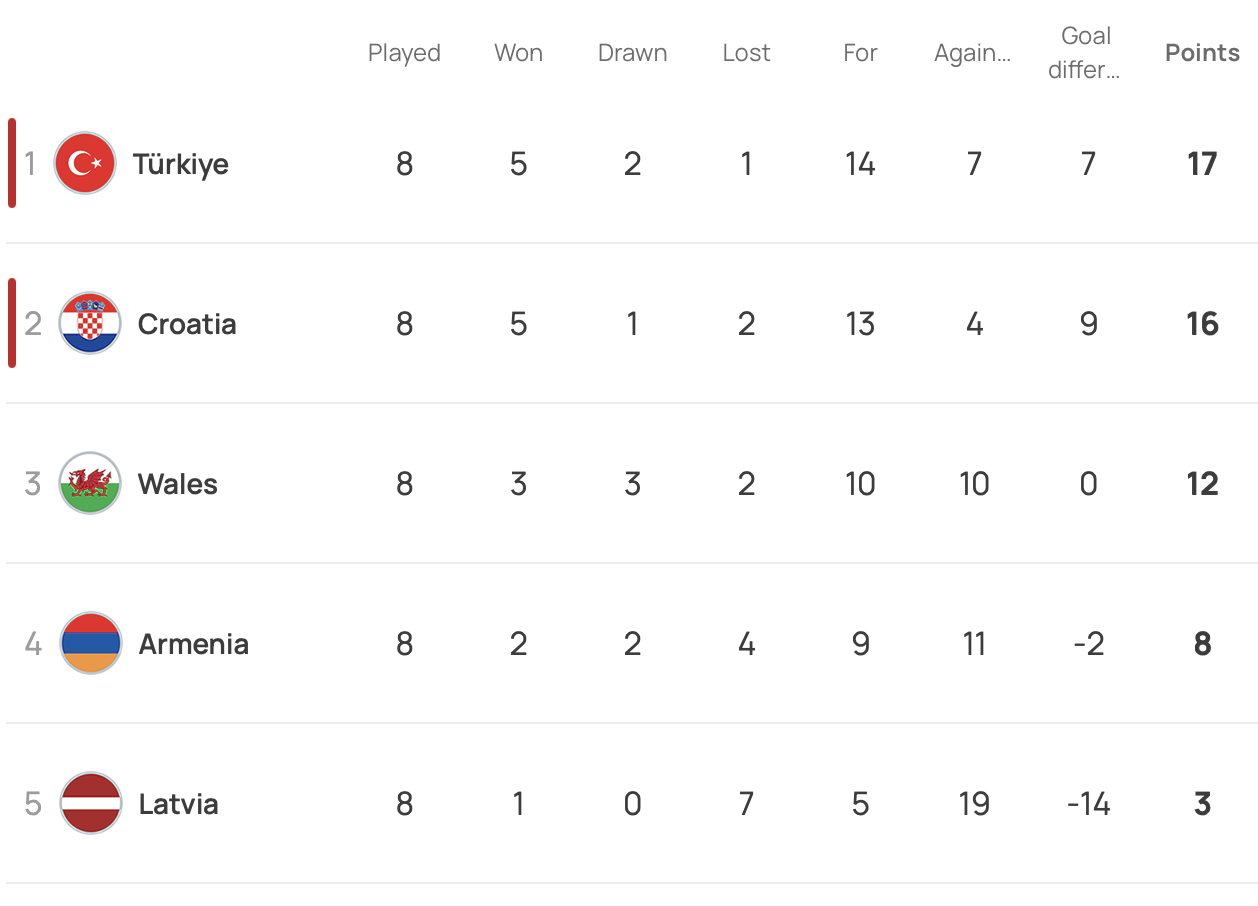Click the Wales dragon flag icon

(x=90, y=483)
